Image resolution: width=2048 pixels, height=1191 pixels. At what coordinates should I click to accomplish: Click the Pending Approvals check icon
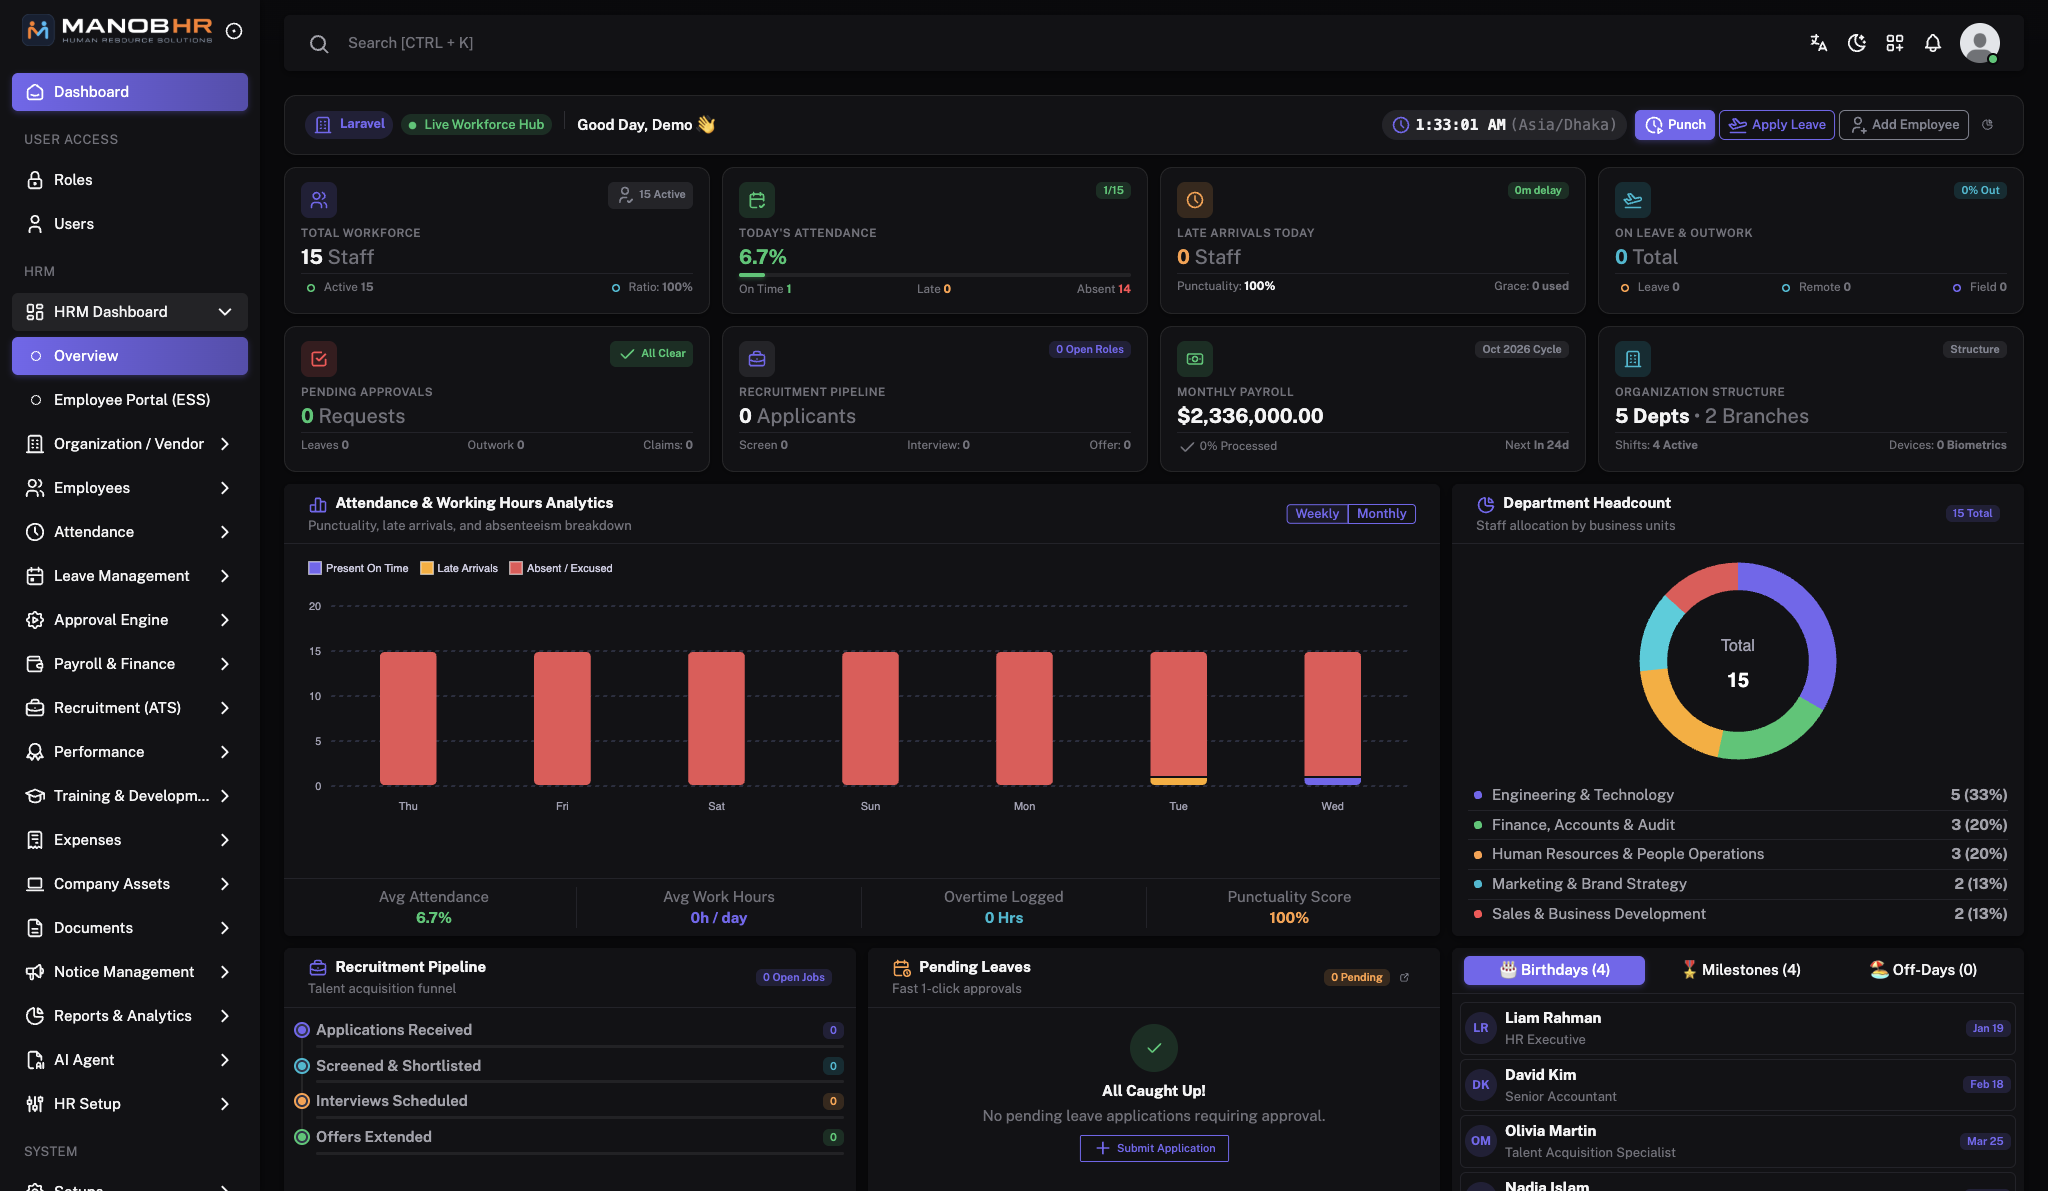coord(319,359)
